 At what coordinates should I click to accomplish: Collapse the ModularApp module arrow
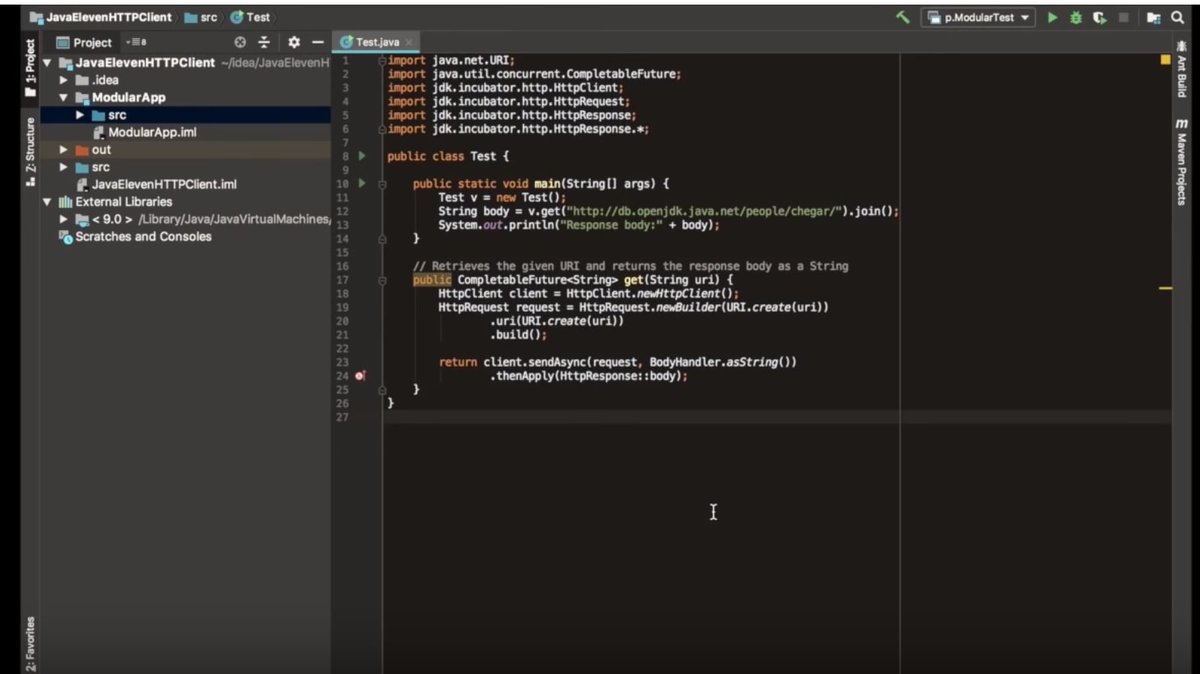point(63,98)
